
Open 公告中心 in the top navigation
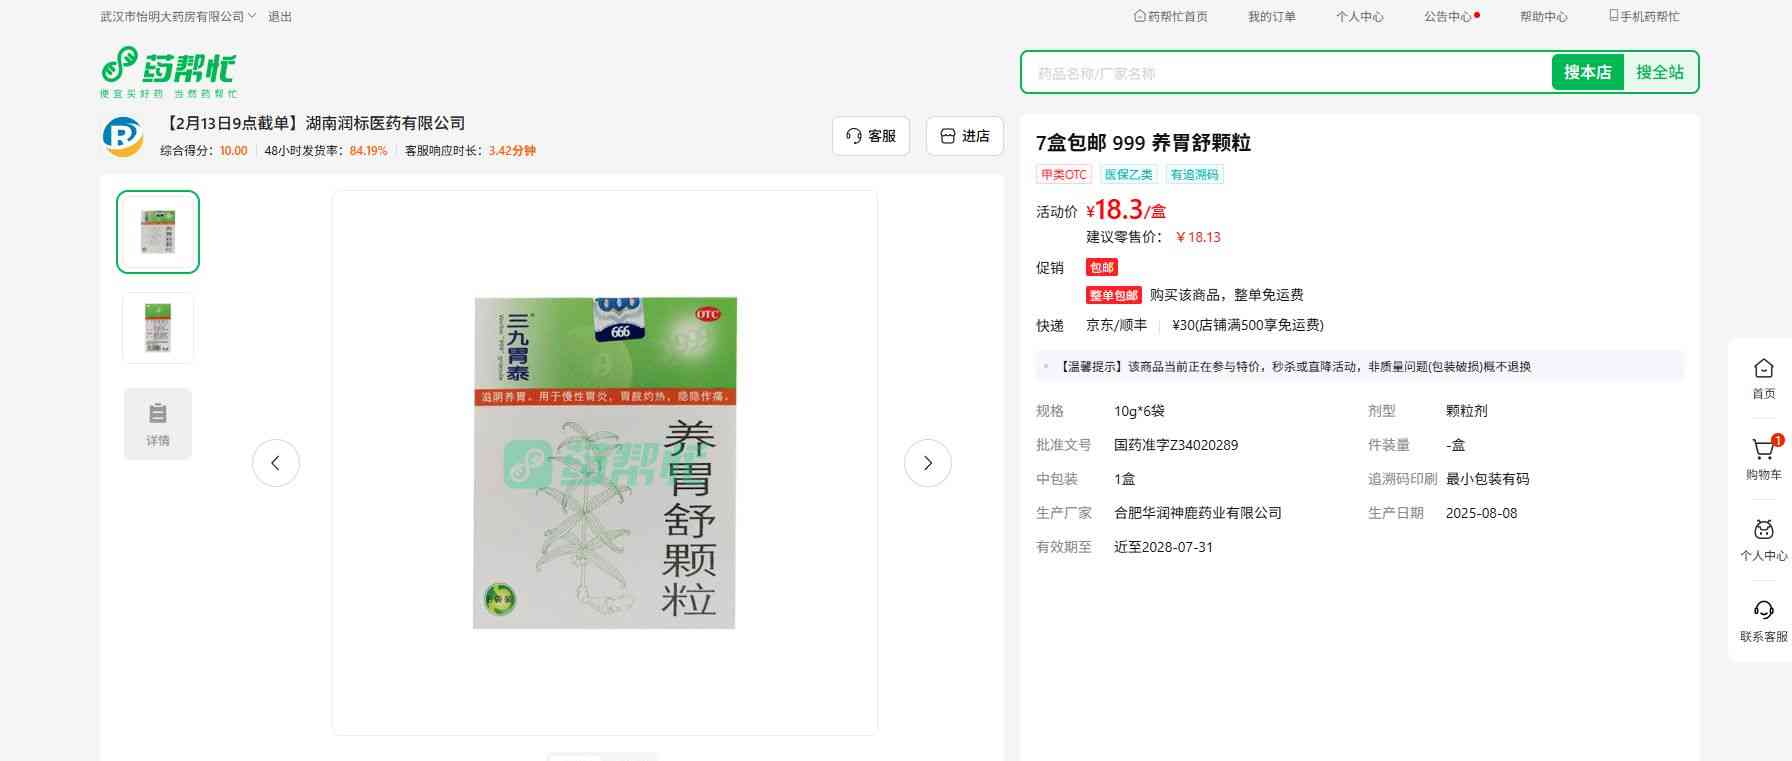1448,17
